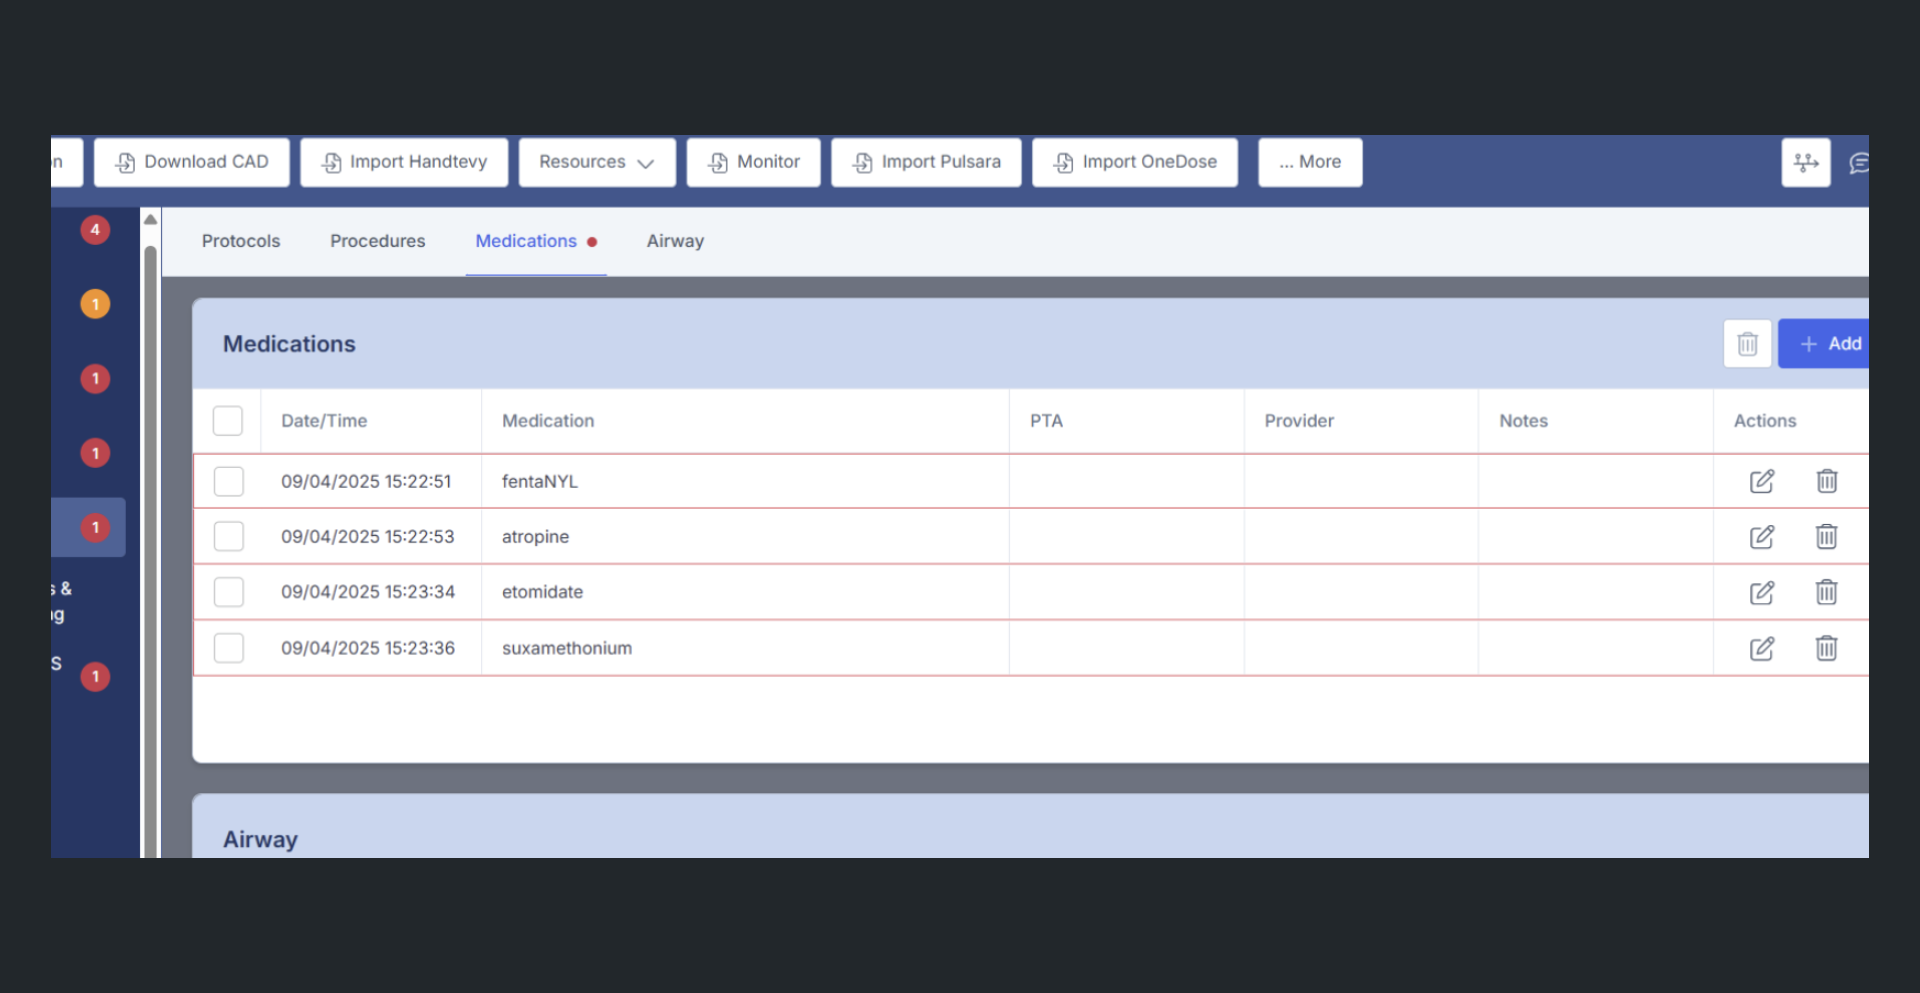1920x993 pixels.
Task: Delete the fentaNYL medication row
Action: tap(1826, 481)
